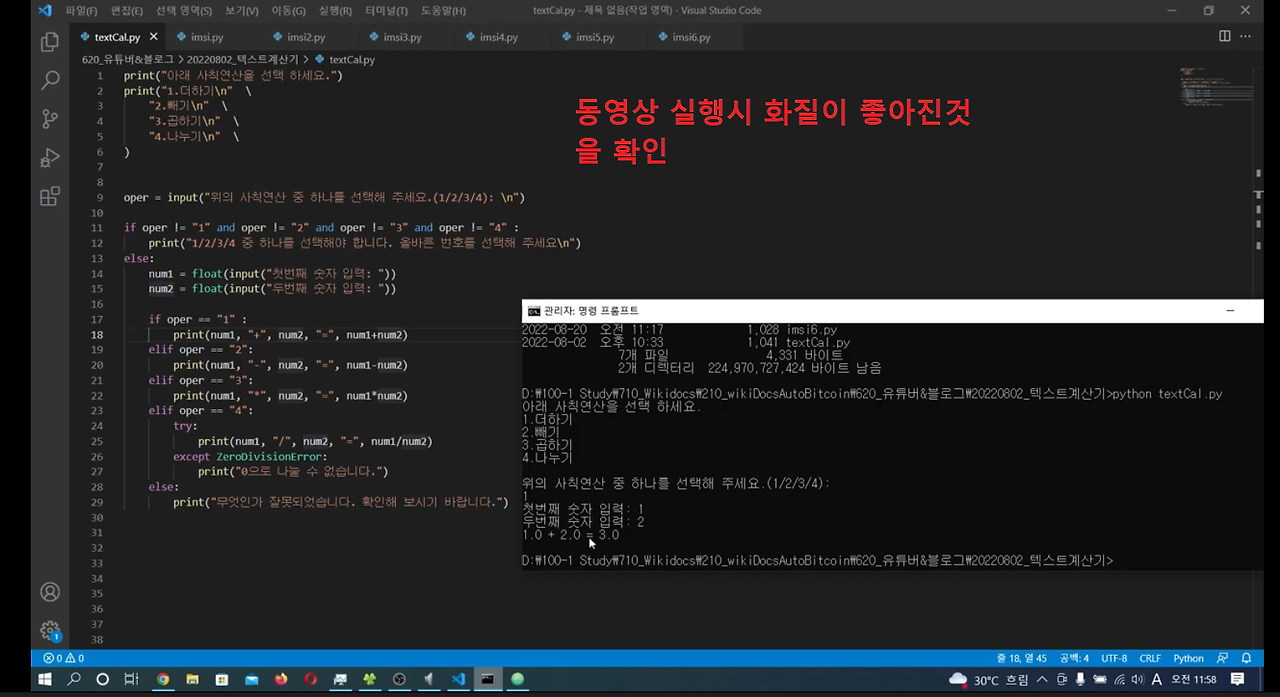1280x697 pixels.
Task: Launch Chrome from the taskbar
Action: [163, 679]
